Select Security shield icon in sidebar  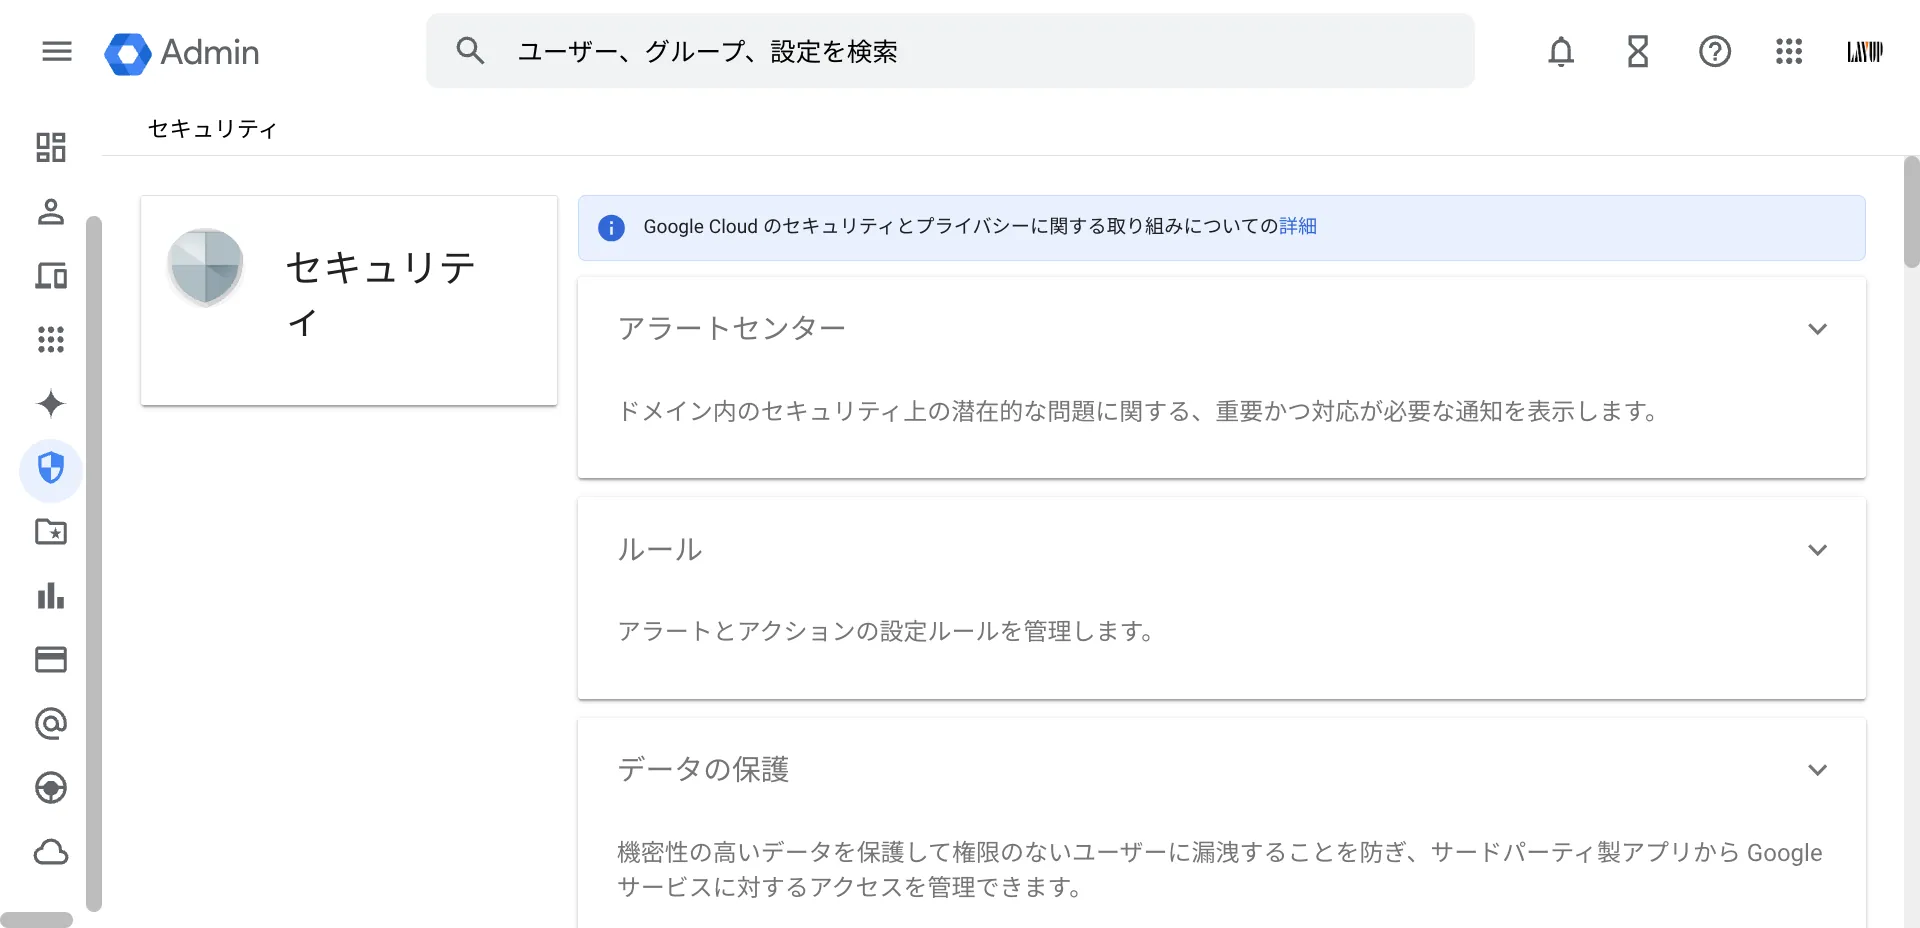[51, 468]
